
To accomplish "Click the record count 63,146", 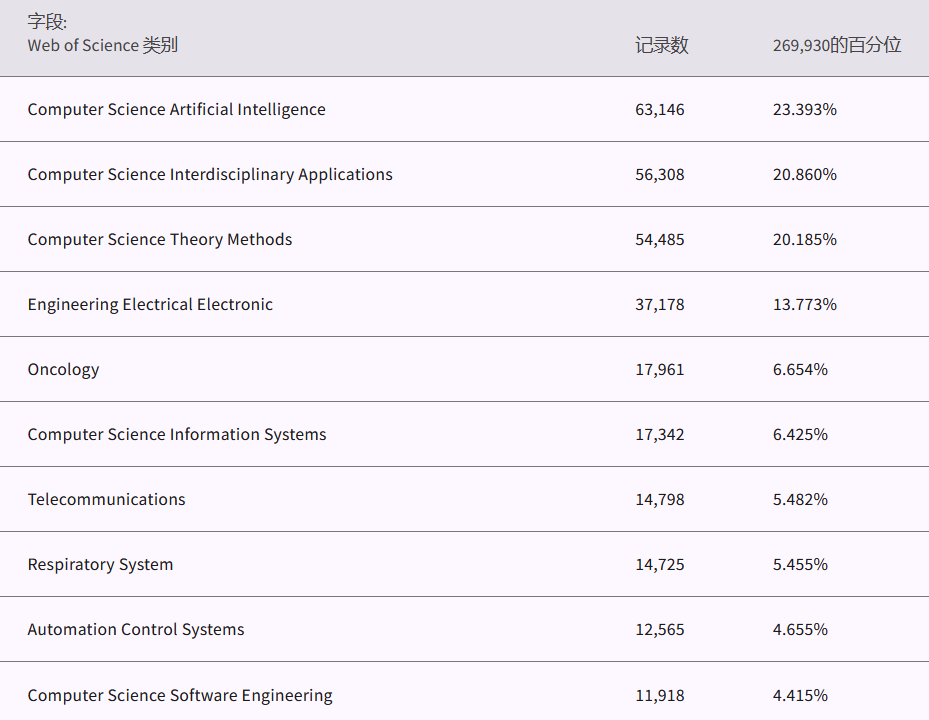I will [660, 110].
